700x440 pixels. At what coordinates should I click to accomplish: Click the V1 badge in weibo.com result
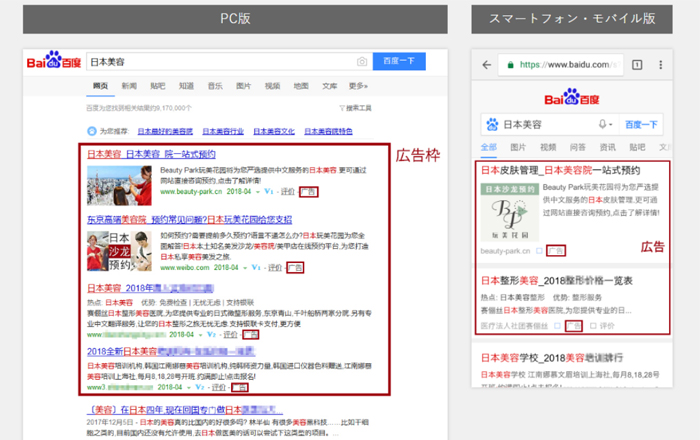click(x=256, y=267)
